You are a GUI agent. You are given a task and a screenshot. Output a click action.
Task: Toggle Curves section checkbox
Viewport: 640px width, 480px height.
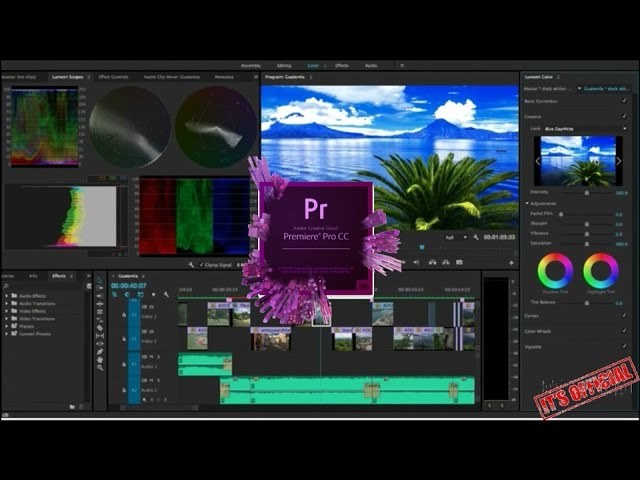pos(624,315)
